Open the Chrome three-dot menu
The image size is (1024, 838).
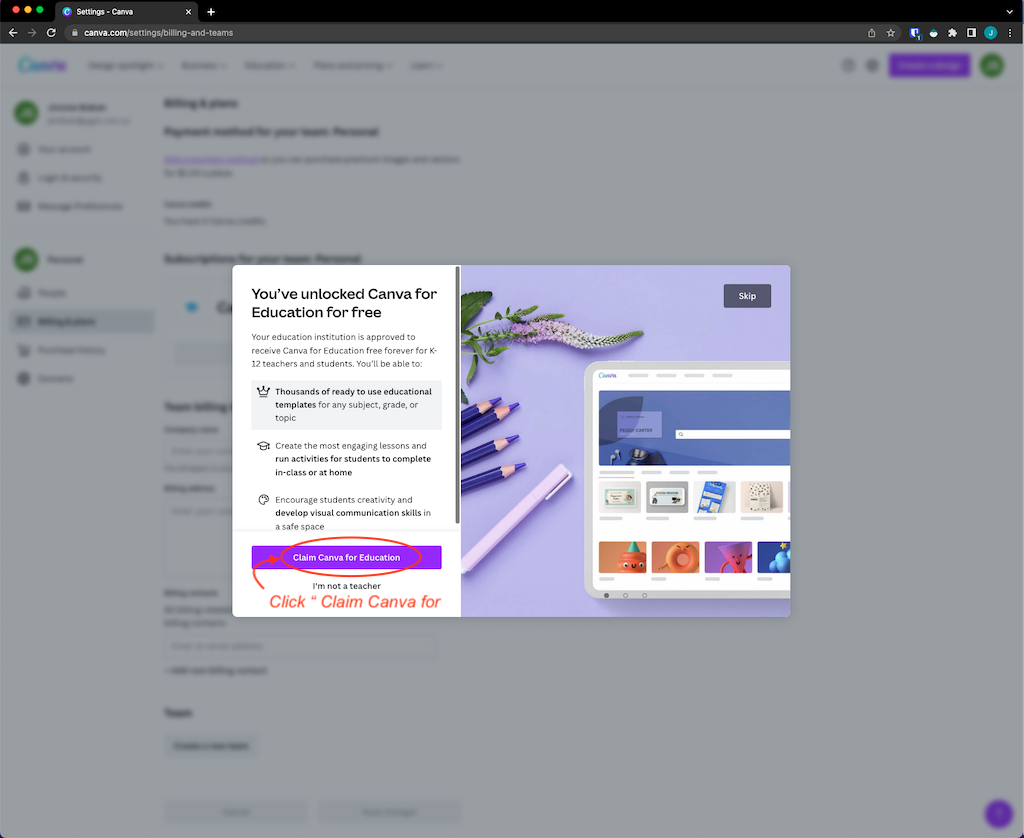[x=1010, y=33]
